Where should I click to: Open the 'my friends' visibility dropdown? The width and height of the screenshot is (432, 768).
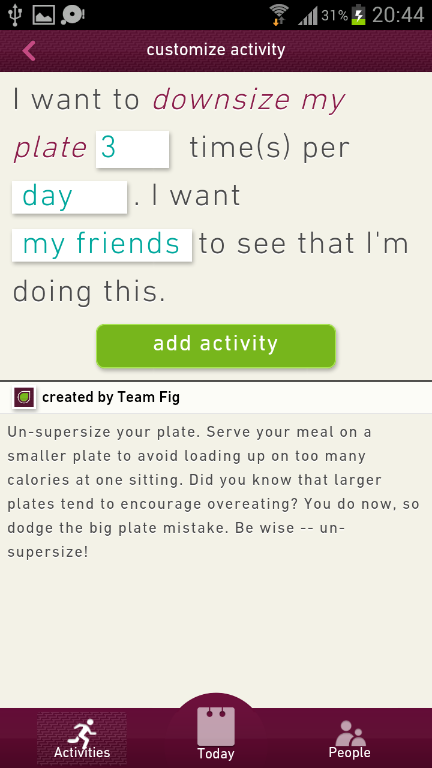(x=102, y=245)
